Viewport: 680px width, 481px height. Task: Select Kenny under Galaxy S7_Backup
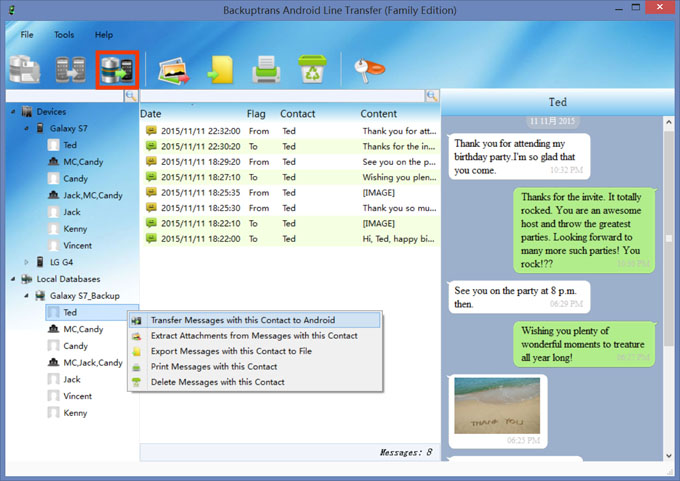[x=75, y=413]
